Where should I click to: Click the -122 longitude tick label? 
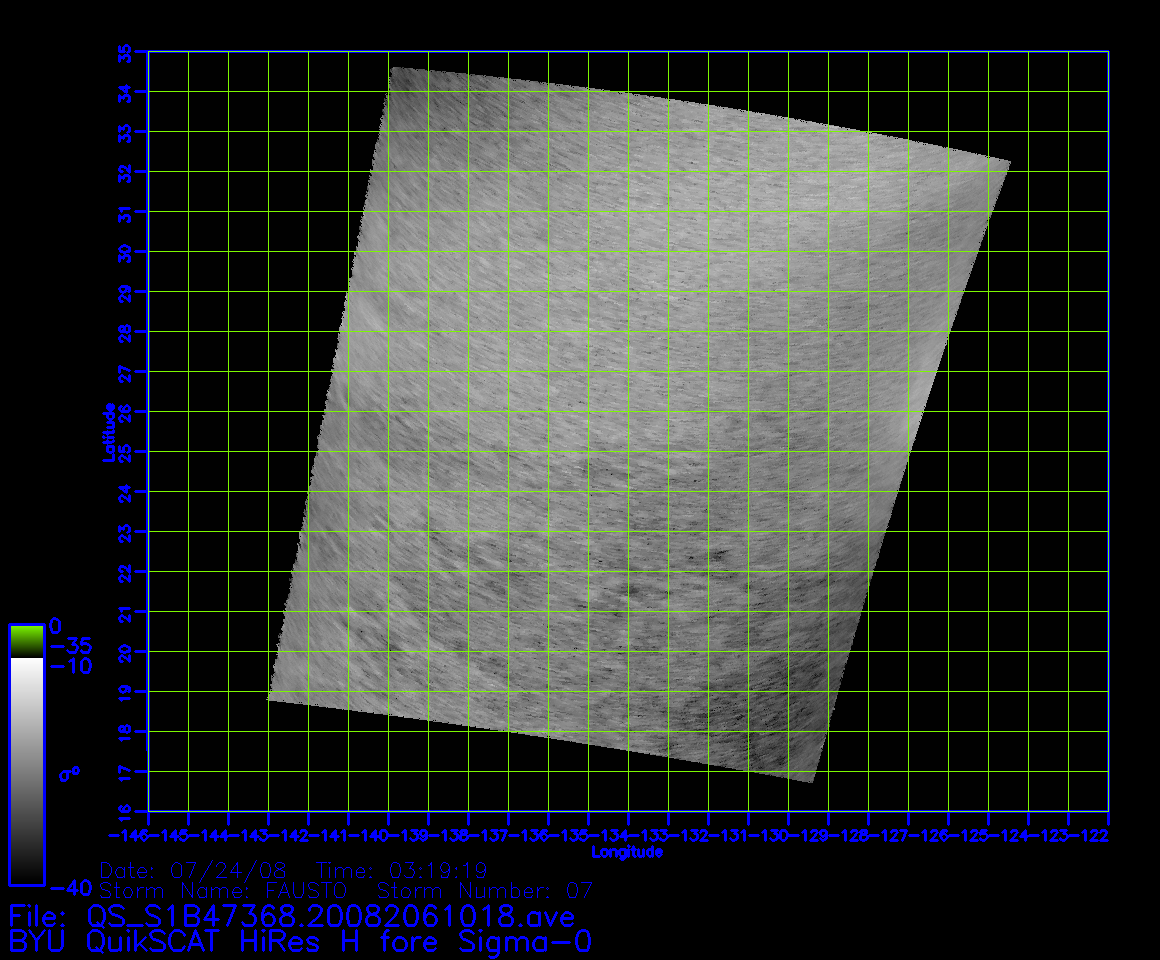1090,836
